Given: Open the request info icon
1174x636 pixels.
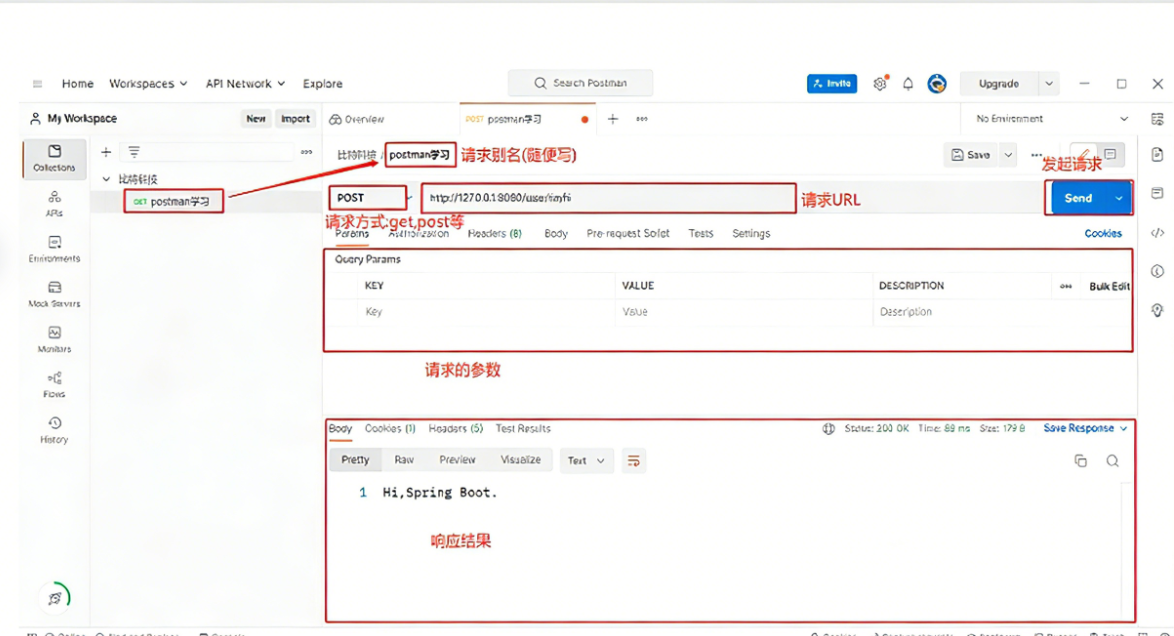Looking at the screenshot, I should click(x=1157, y=271).
